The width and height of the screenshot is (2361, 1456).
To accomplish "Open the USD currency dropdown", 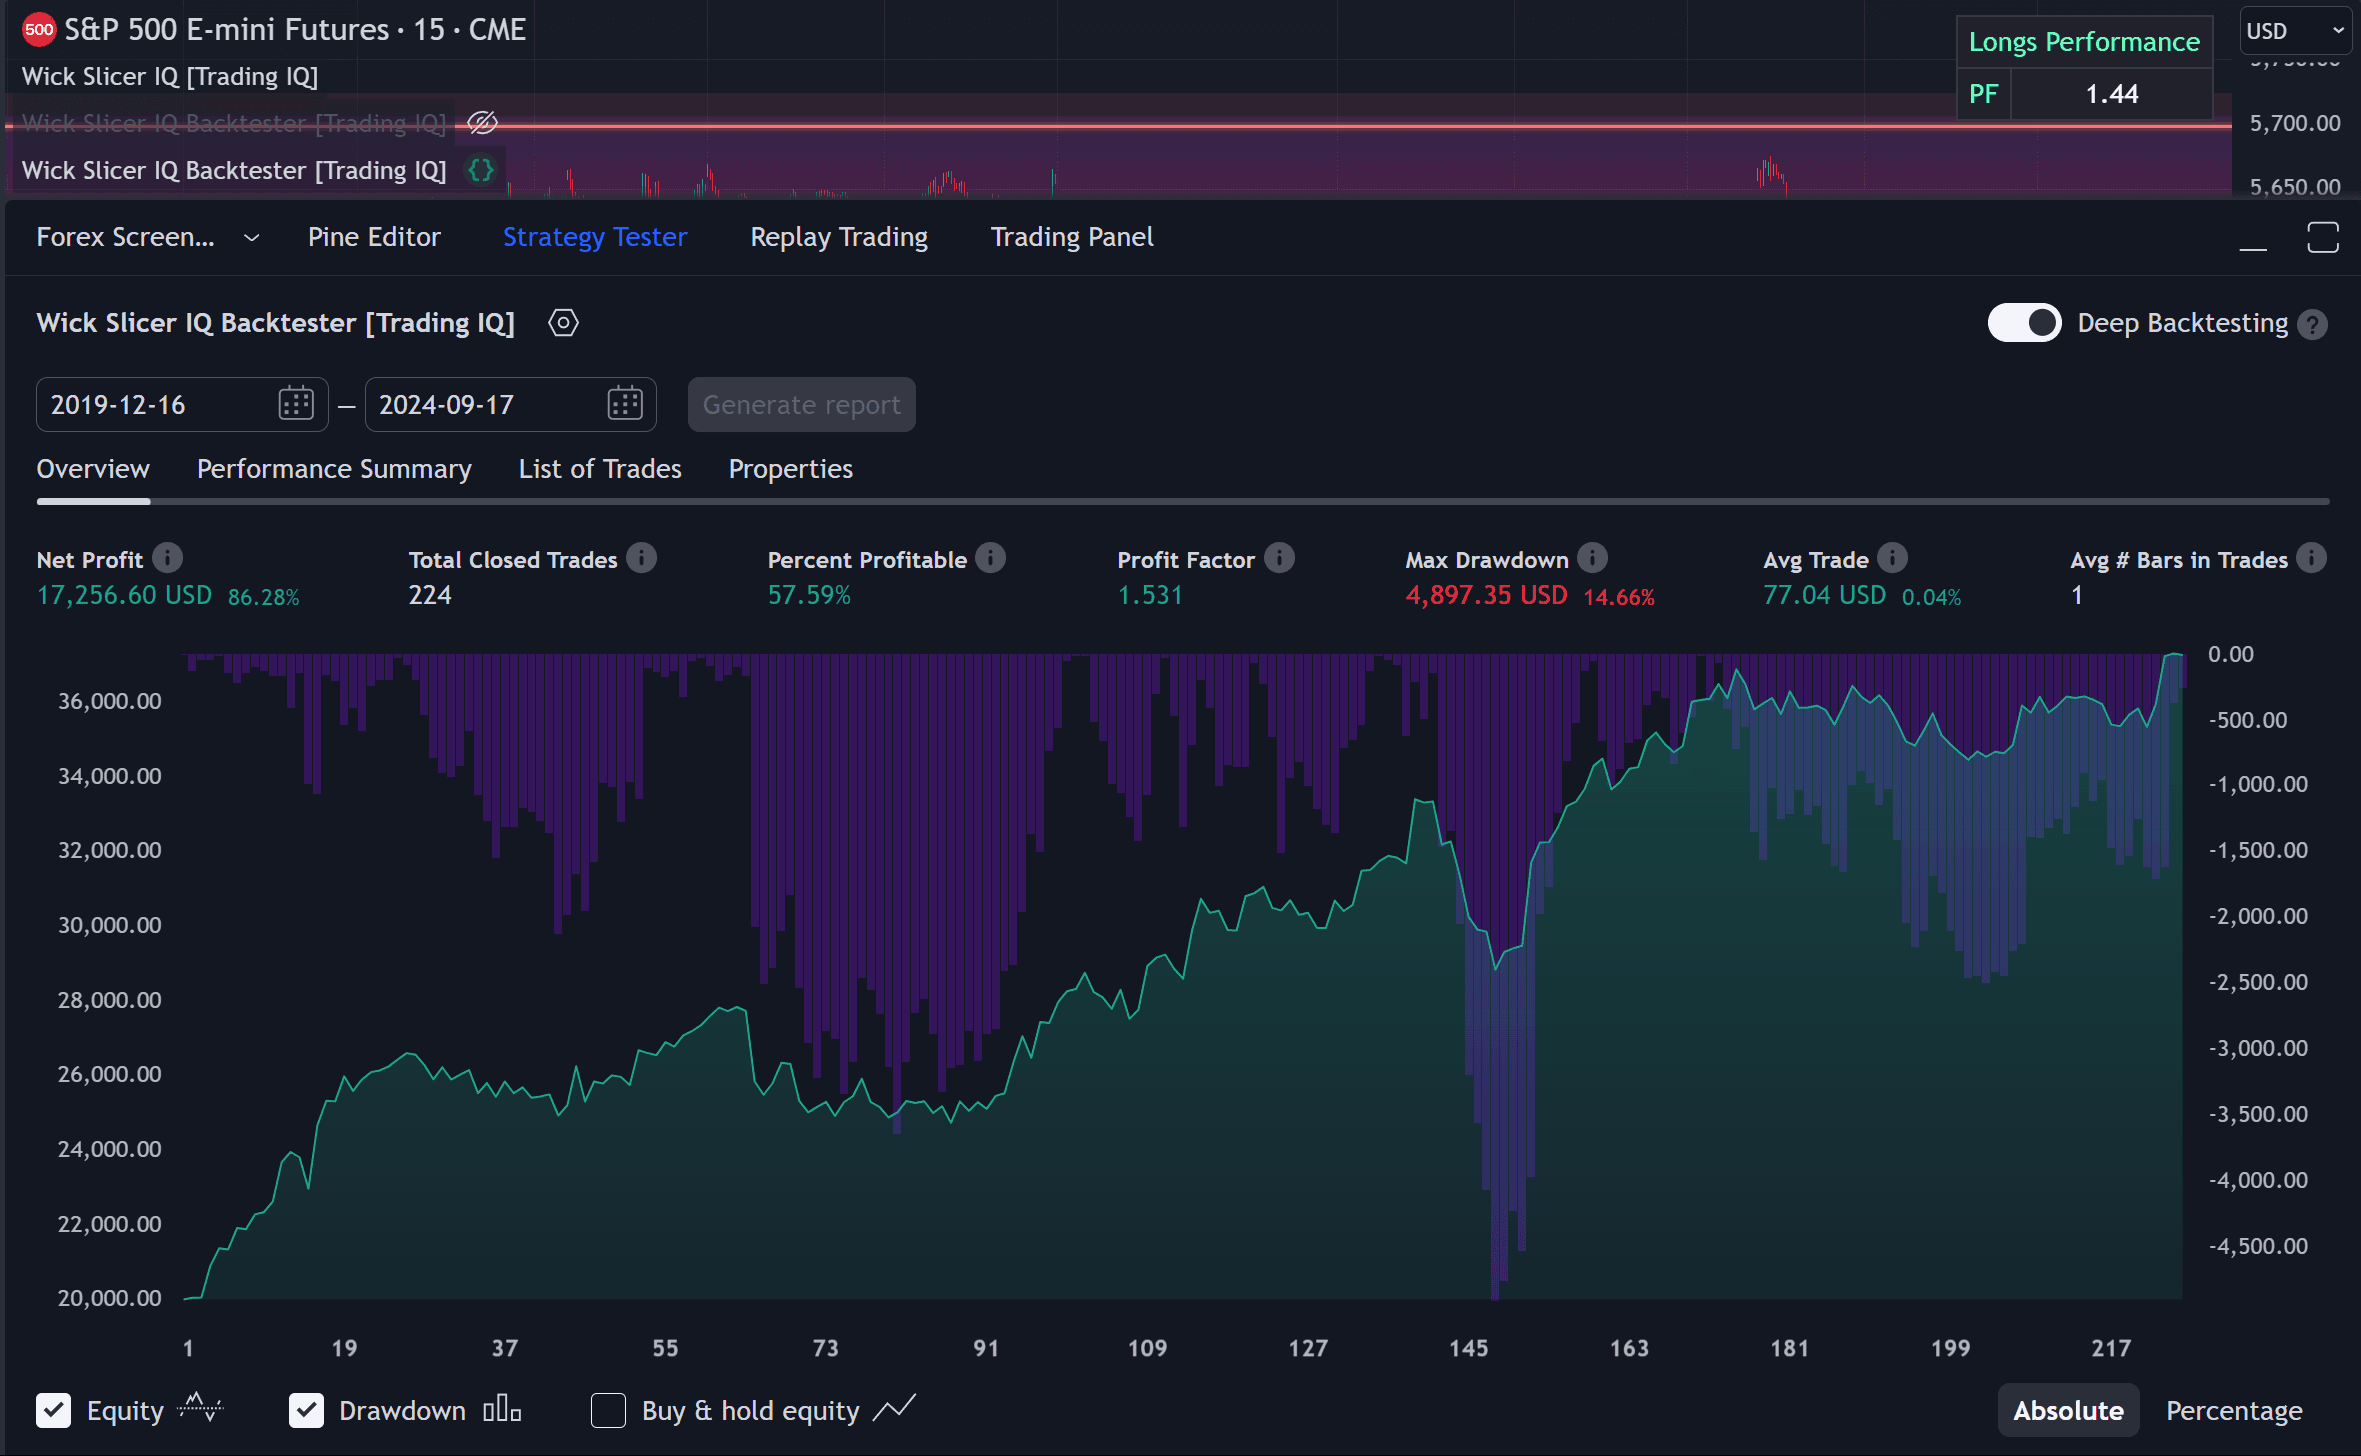I will coord(2295,31).
